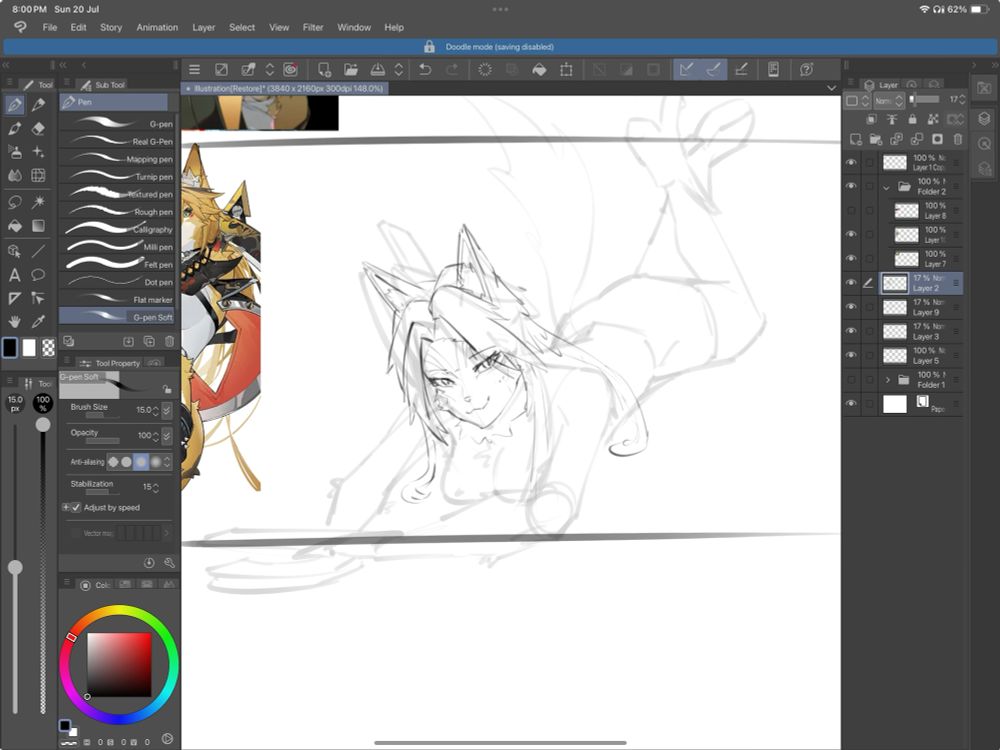1000x750 pixels.
Task: Select the Pen tool in Tool palette
Action: tap(15, 105)
